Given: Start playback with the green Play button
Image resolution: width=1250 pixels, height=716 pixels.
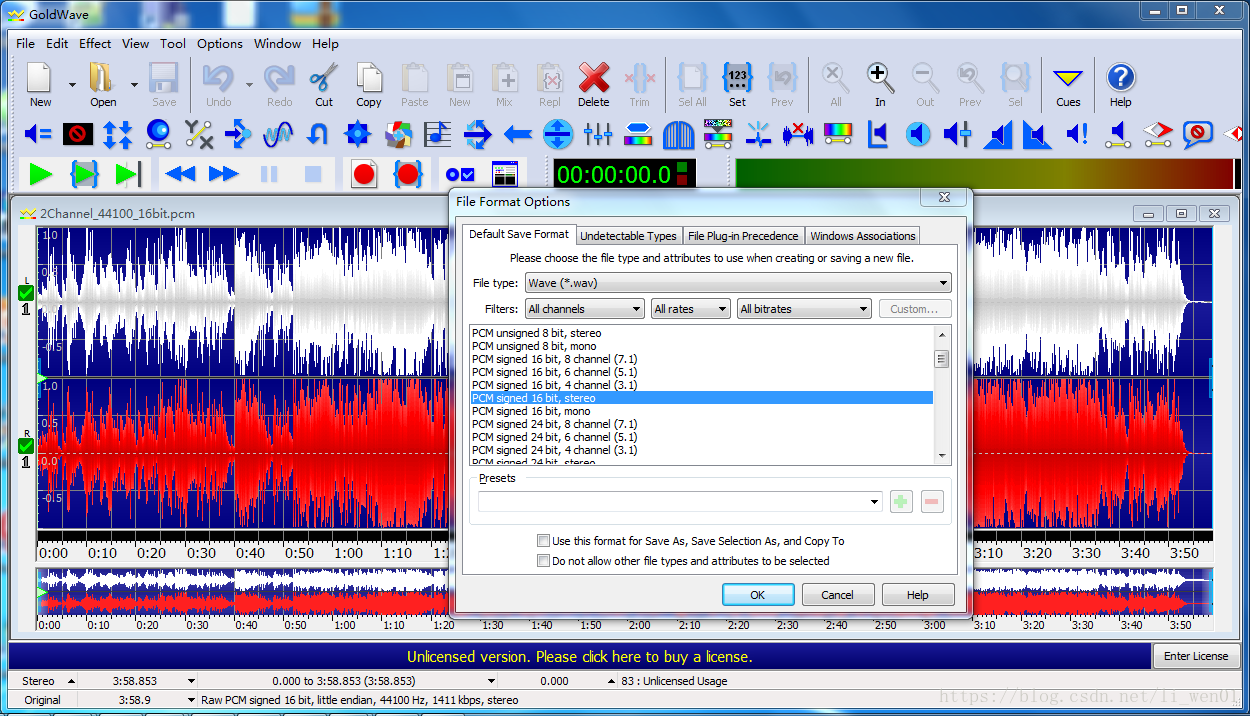Looking at the screenshot, I should click(41, 174).
